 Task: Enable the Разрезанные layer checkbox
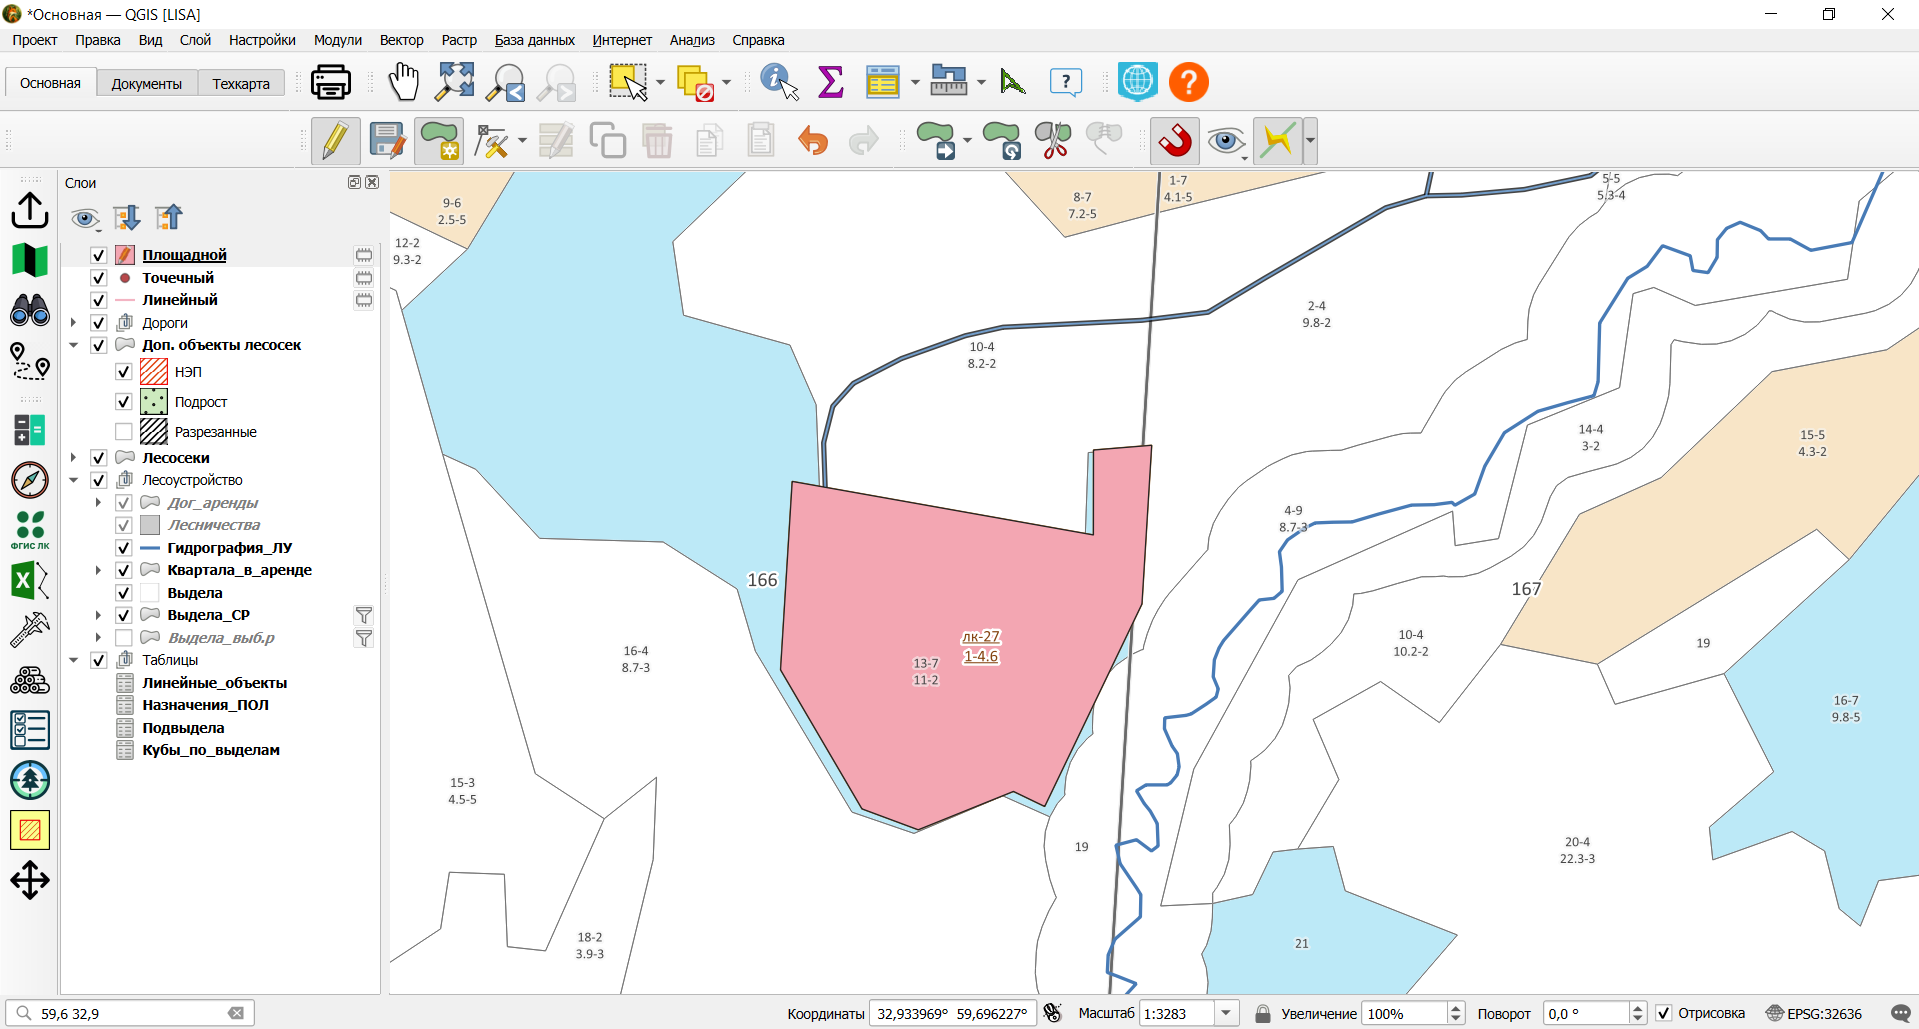[x=124, y=432]
